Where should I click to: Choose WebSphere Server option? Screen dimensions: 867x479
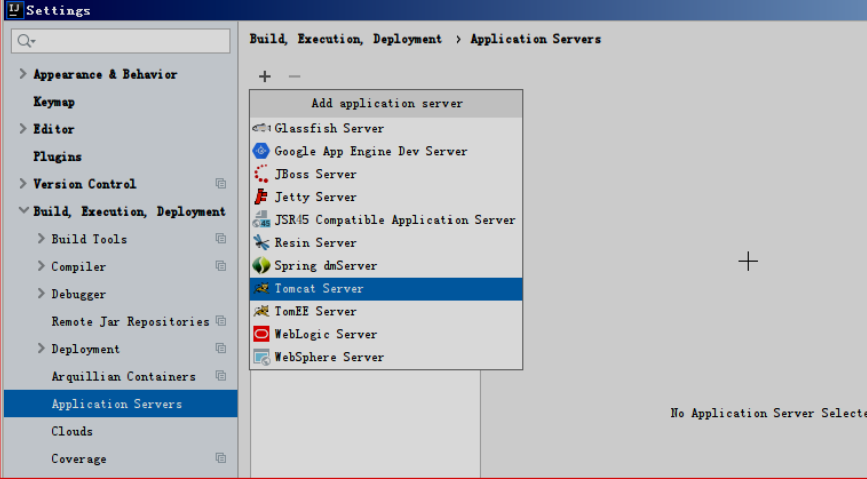point(386,357)
